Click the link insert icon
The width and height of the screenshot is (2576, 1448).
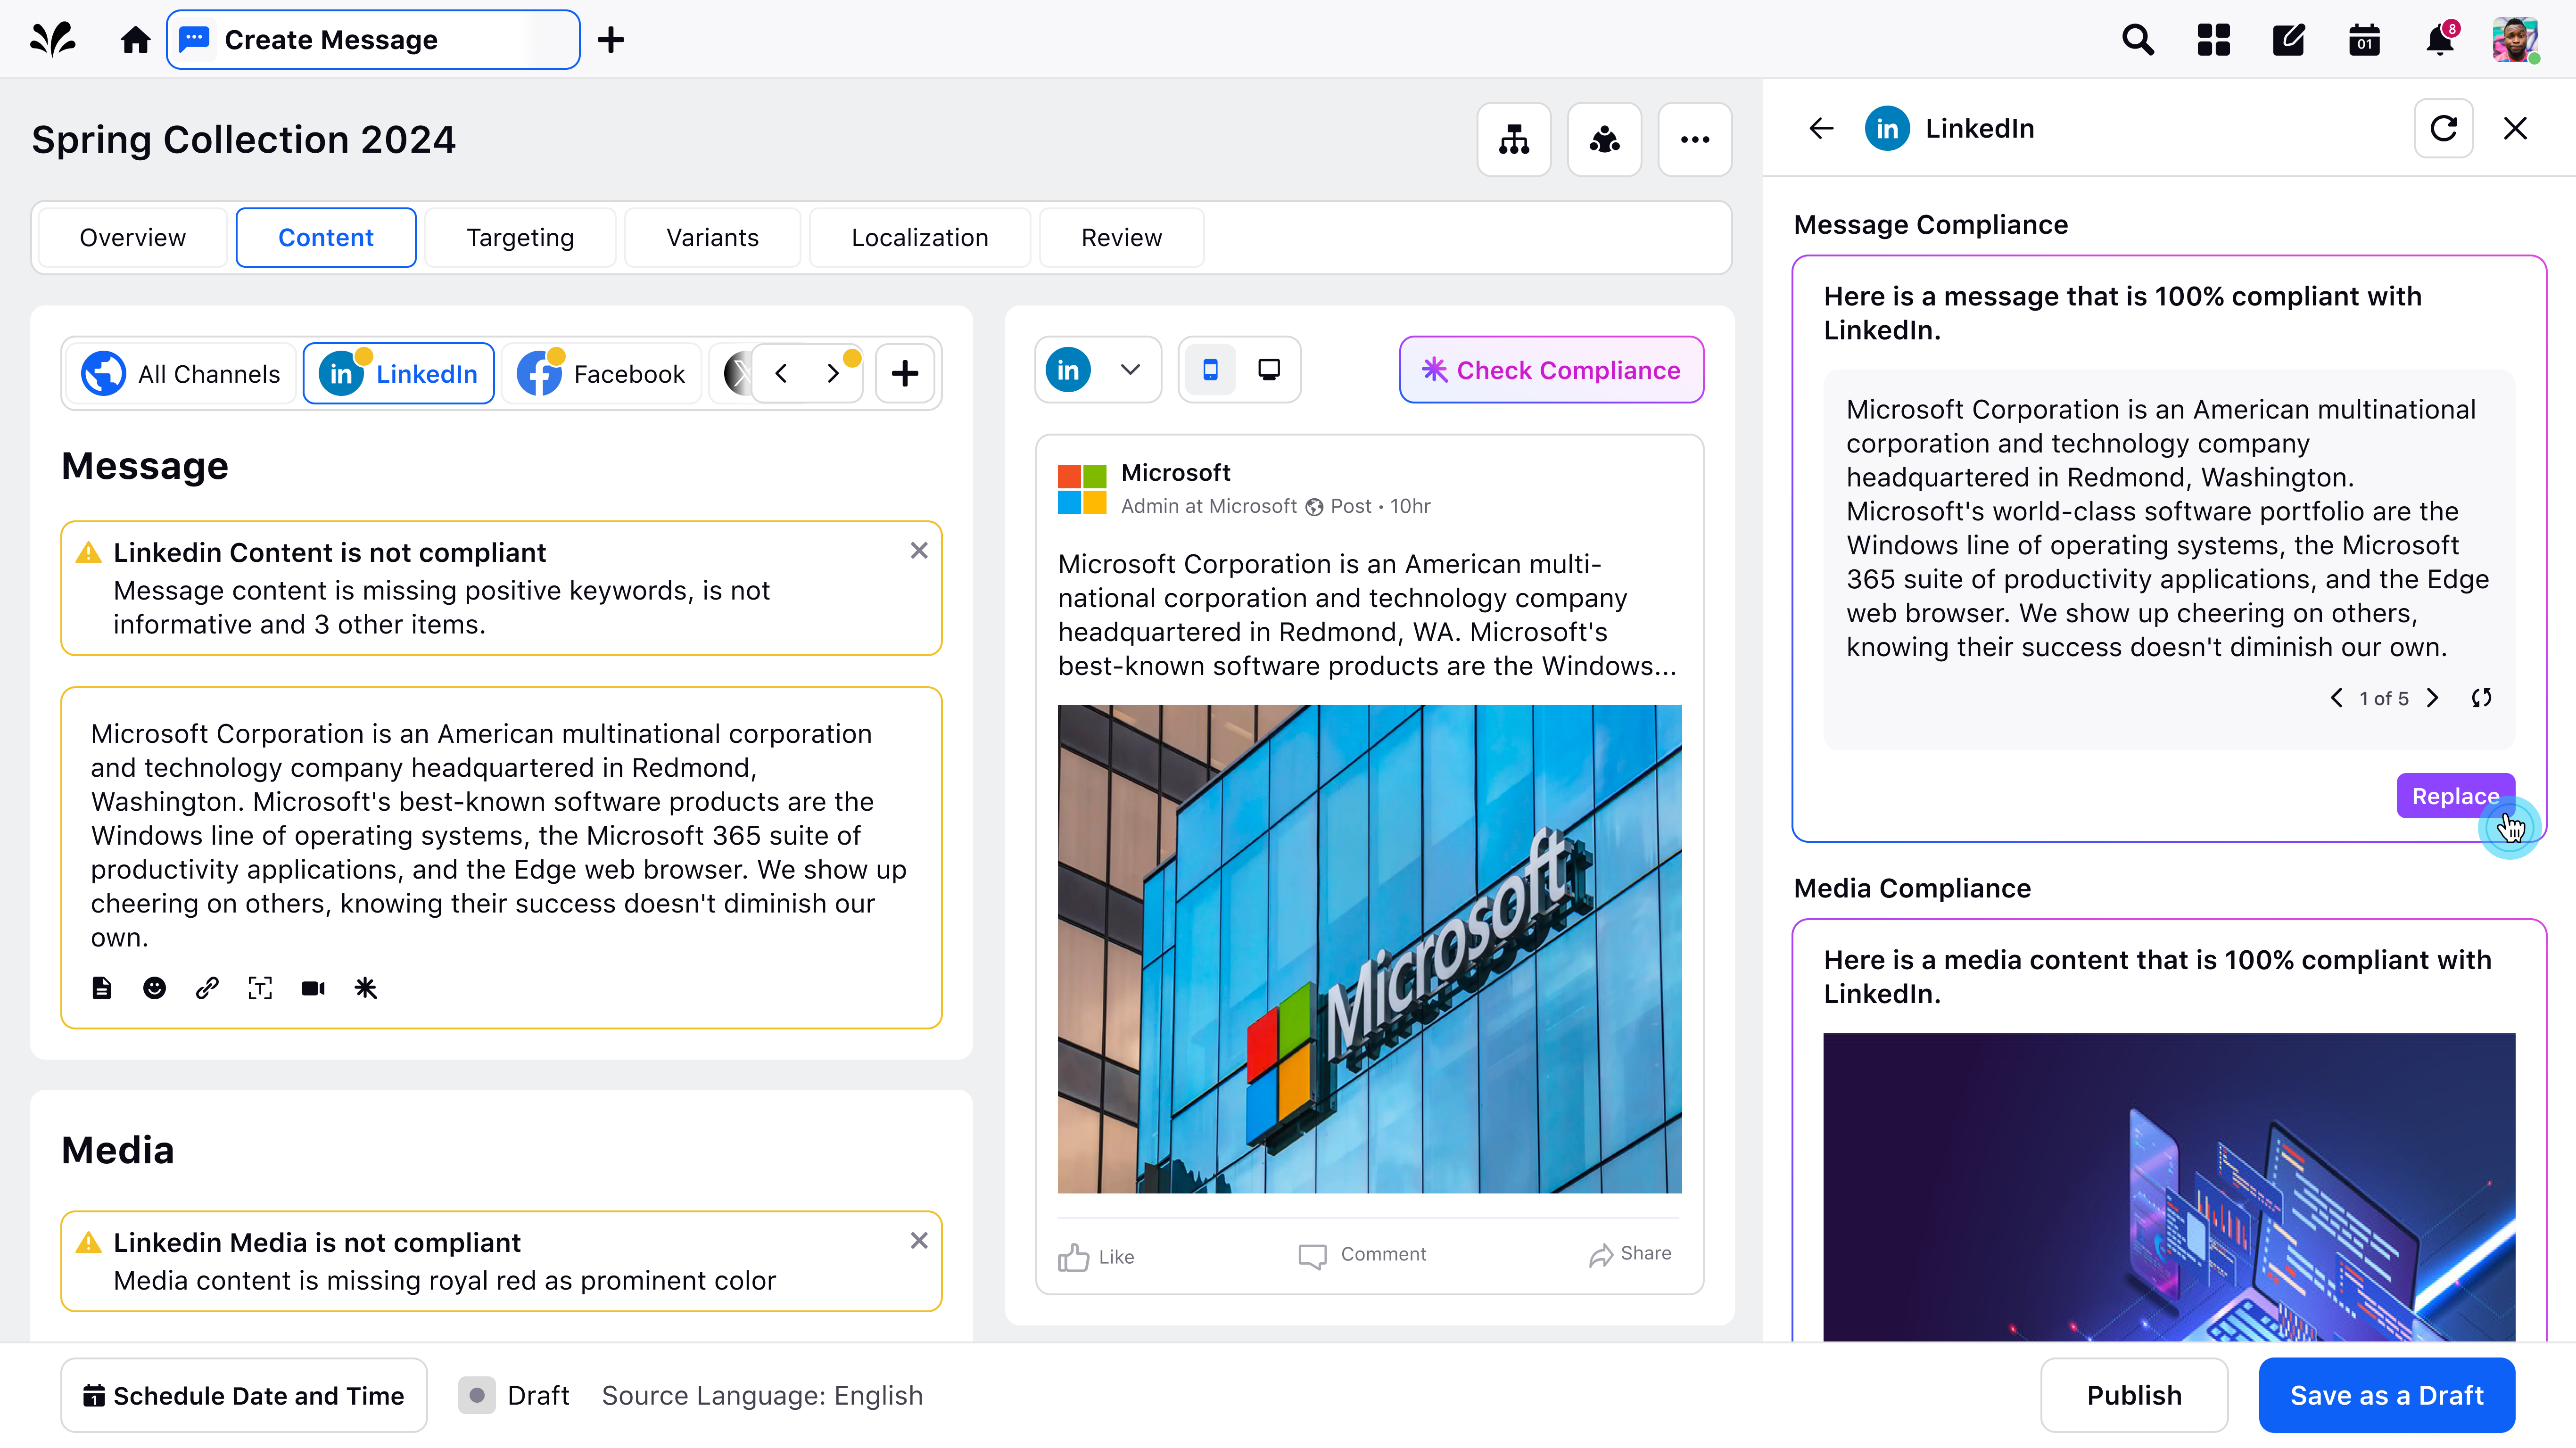[207, 988]
